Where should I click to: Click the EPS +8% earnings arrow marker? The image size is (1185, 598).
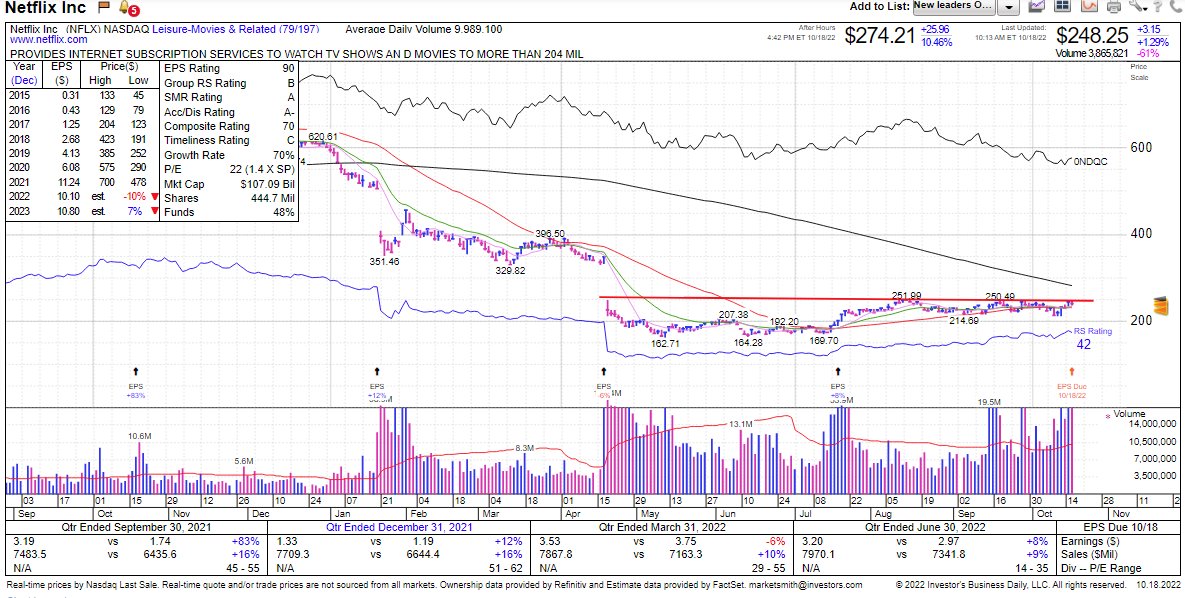coord(837,371)
